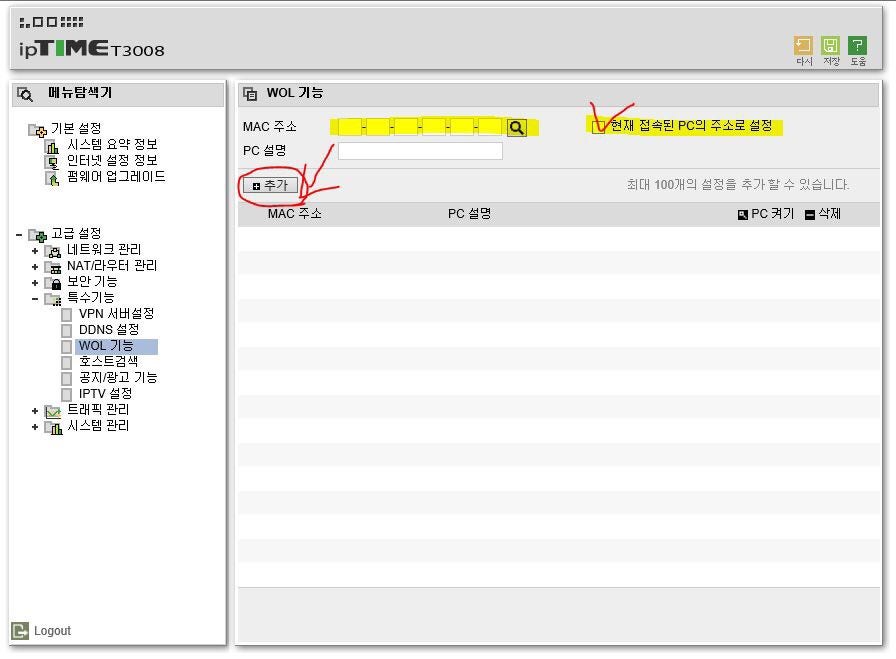Click the 메뉴탐색기 search icon

(x=26, y=94)
